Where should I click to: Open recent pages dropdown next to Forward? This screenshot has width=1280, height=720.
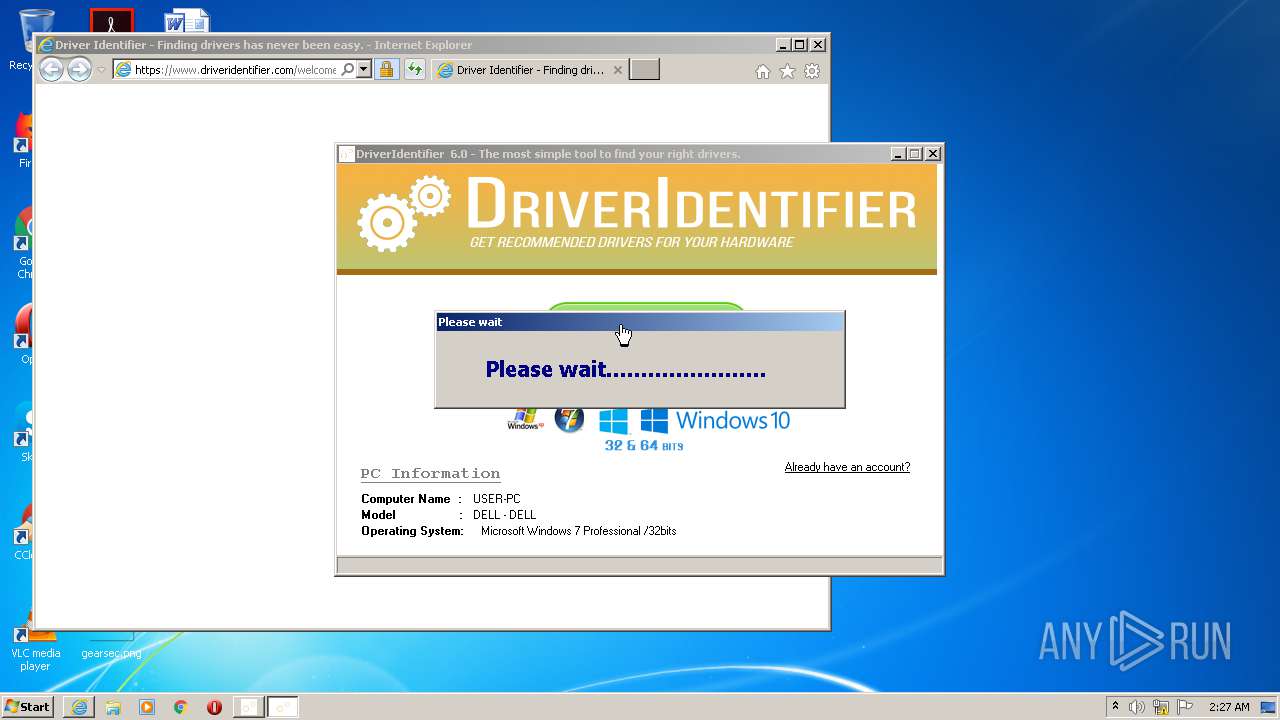[x=101, y=70]
